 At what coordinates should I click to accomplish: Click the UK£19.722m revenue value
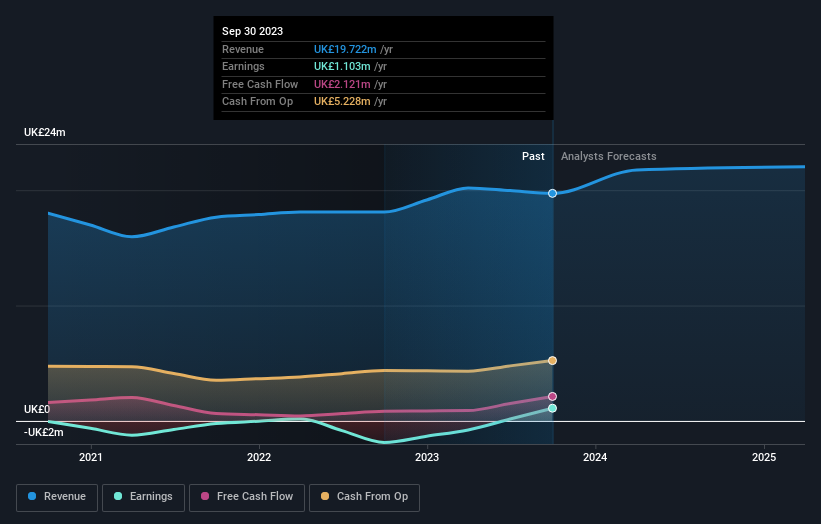(345, 49)
